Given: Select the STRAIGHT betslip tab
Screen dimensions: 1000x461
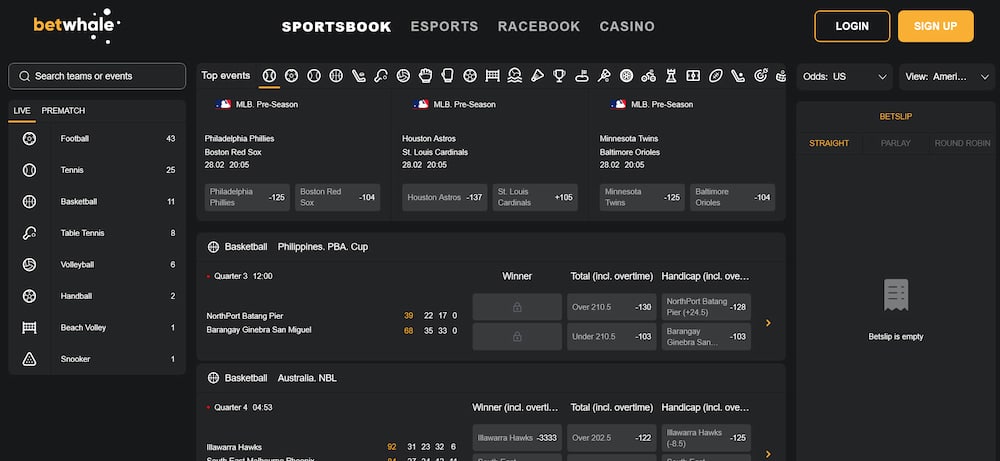Looking at the screenshot, I should click(x=829, y=143).
